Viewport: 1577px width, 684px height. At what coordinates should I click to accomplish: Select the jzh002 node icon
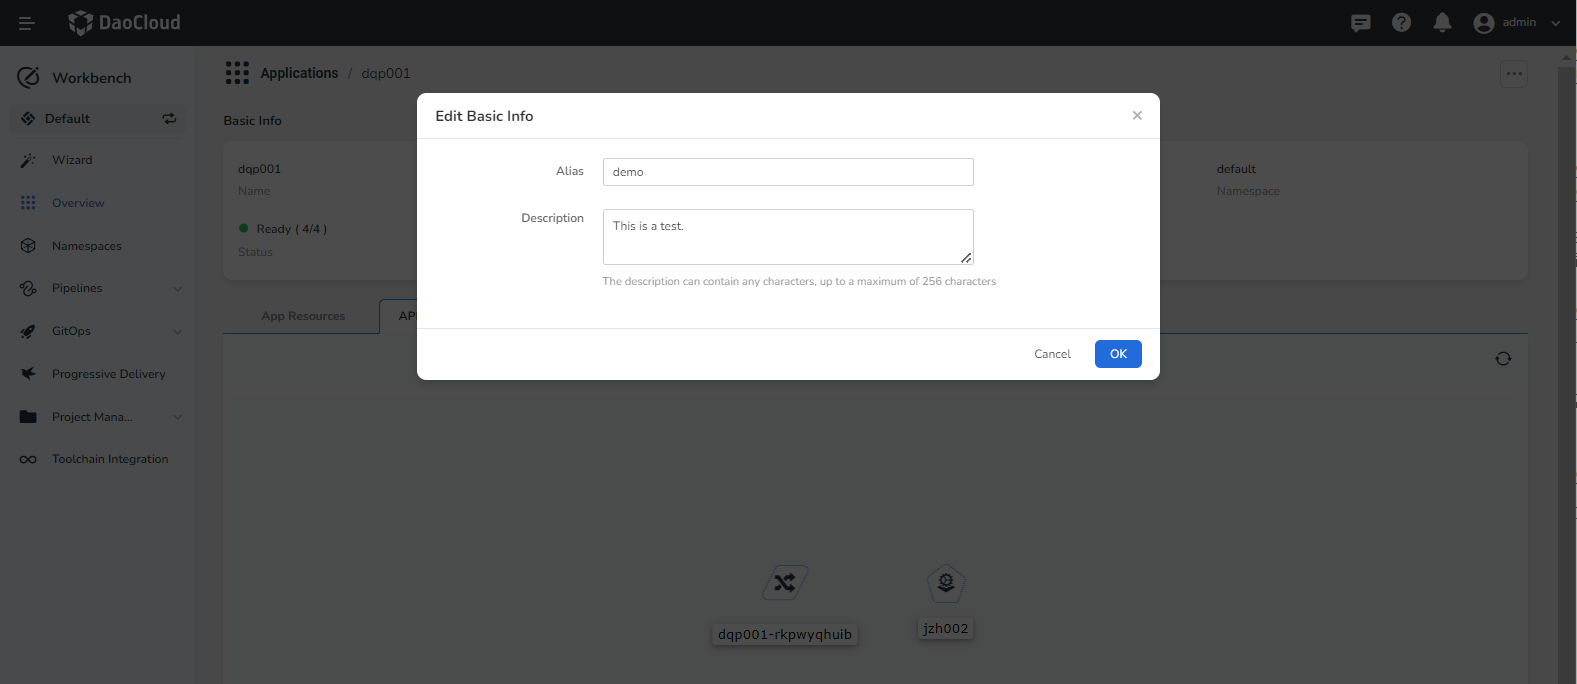coord(945,583)
